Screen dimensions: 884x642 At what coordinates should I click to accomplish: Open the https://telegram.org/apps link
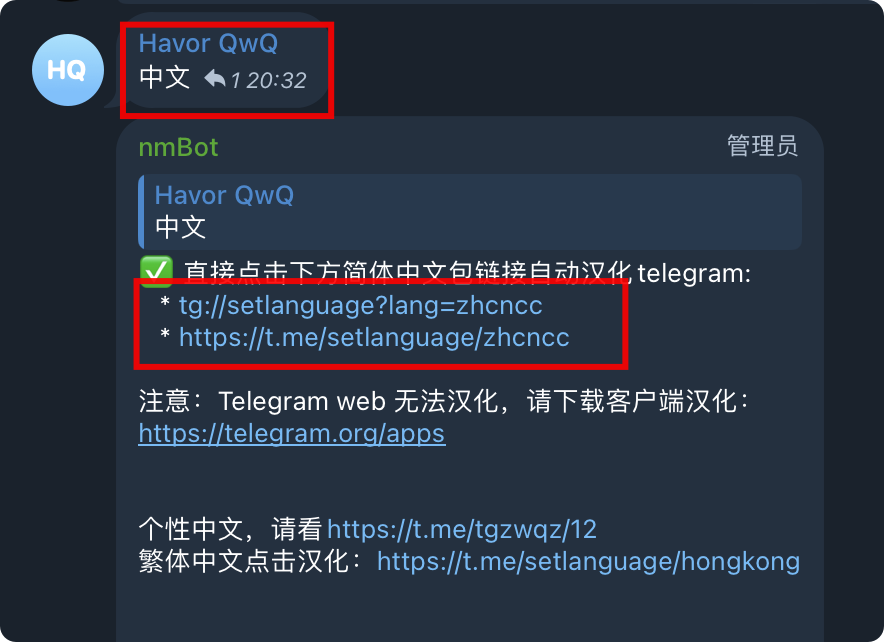pos(292,433)
